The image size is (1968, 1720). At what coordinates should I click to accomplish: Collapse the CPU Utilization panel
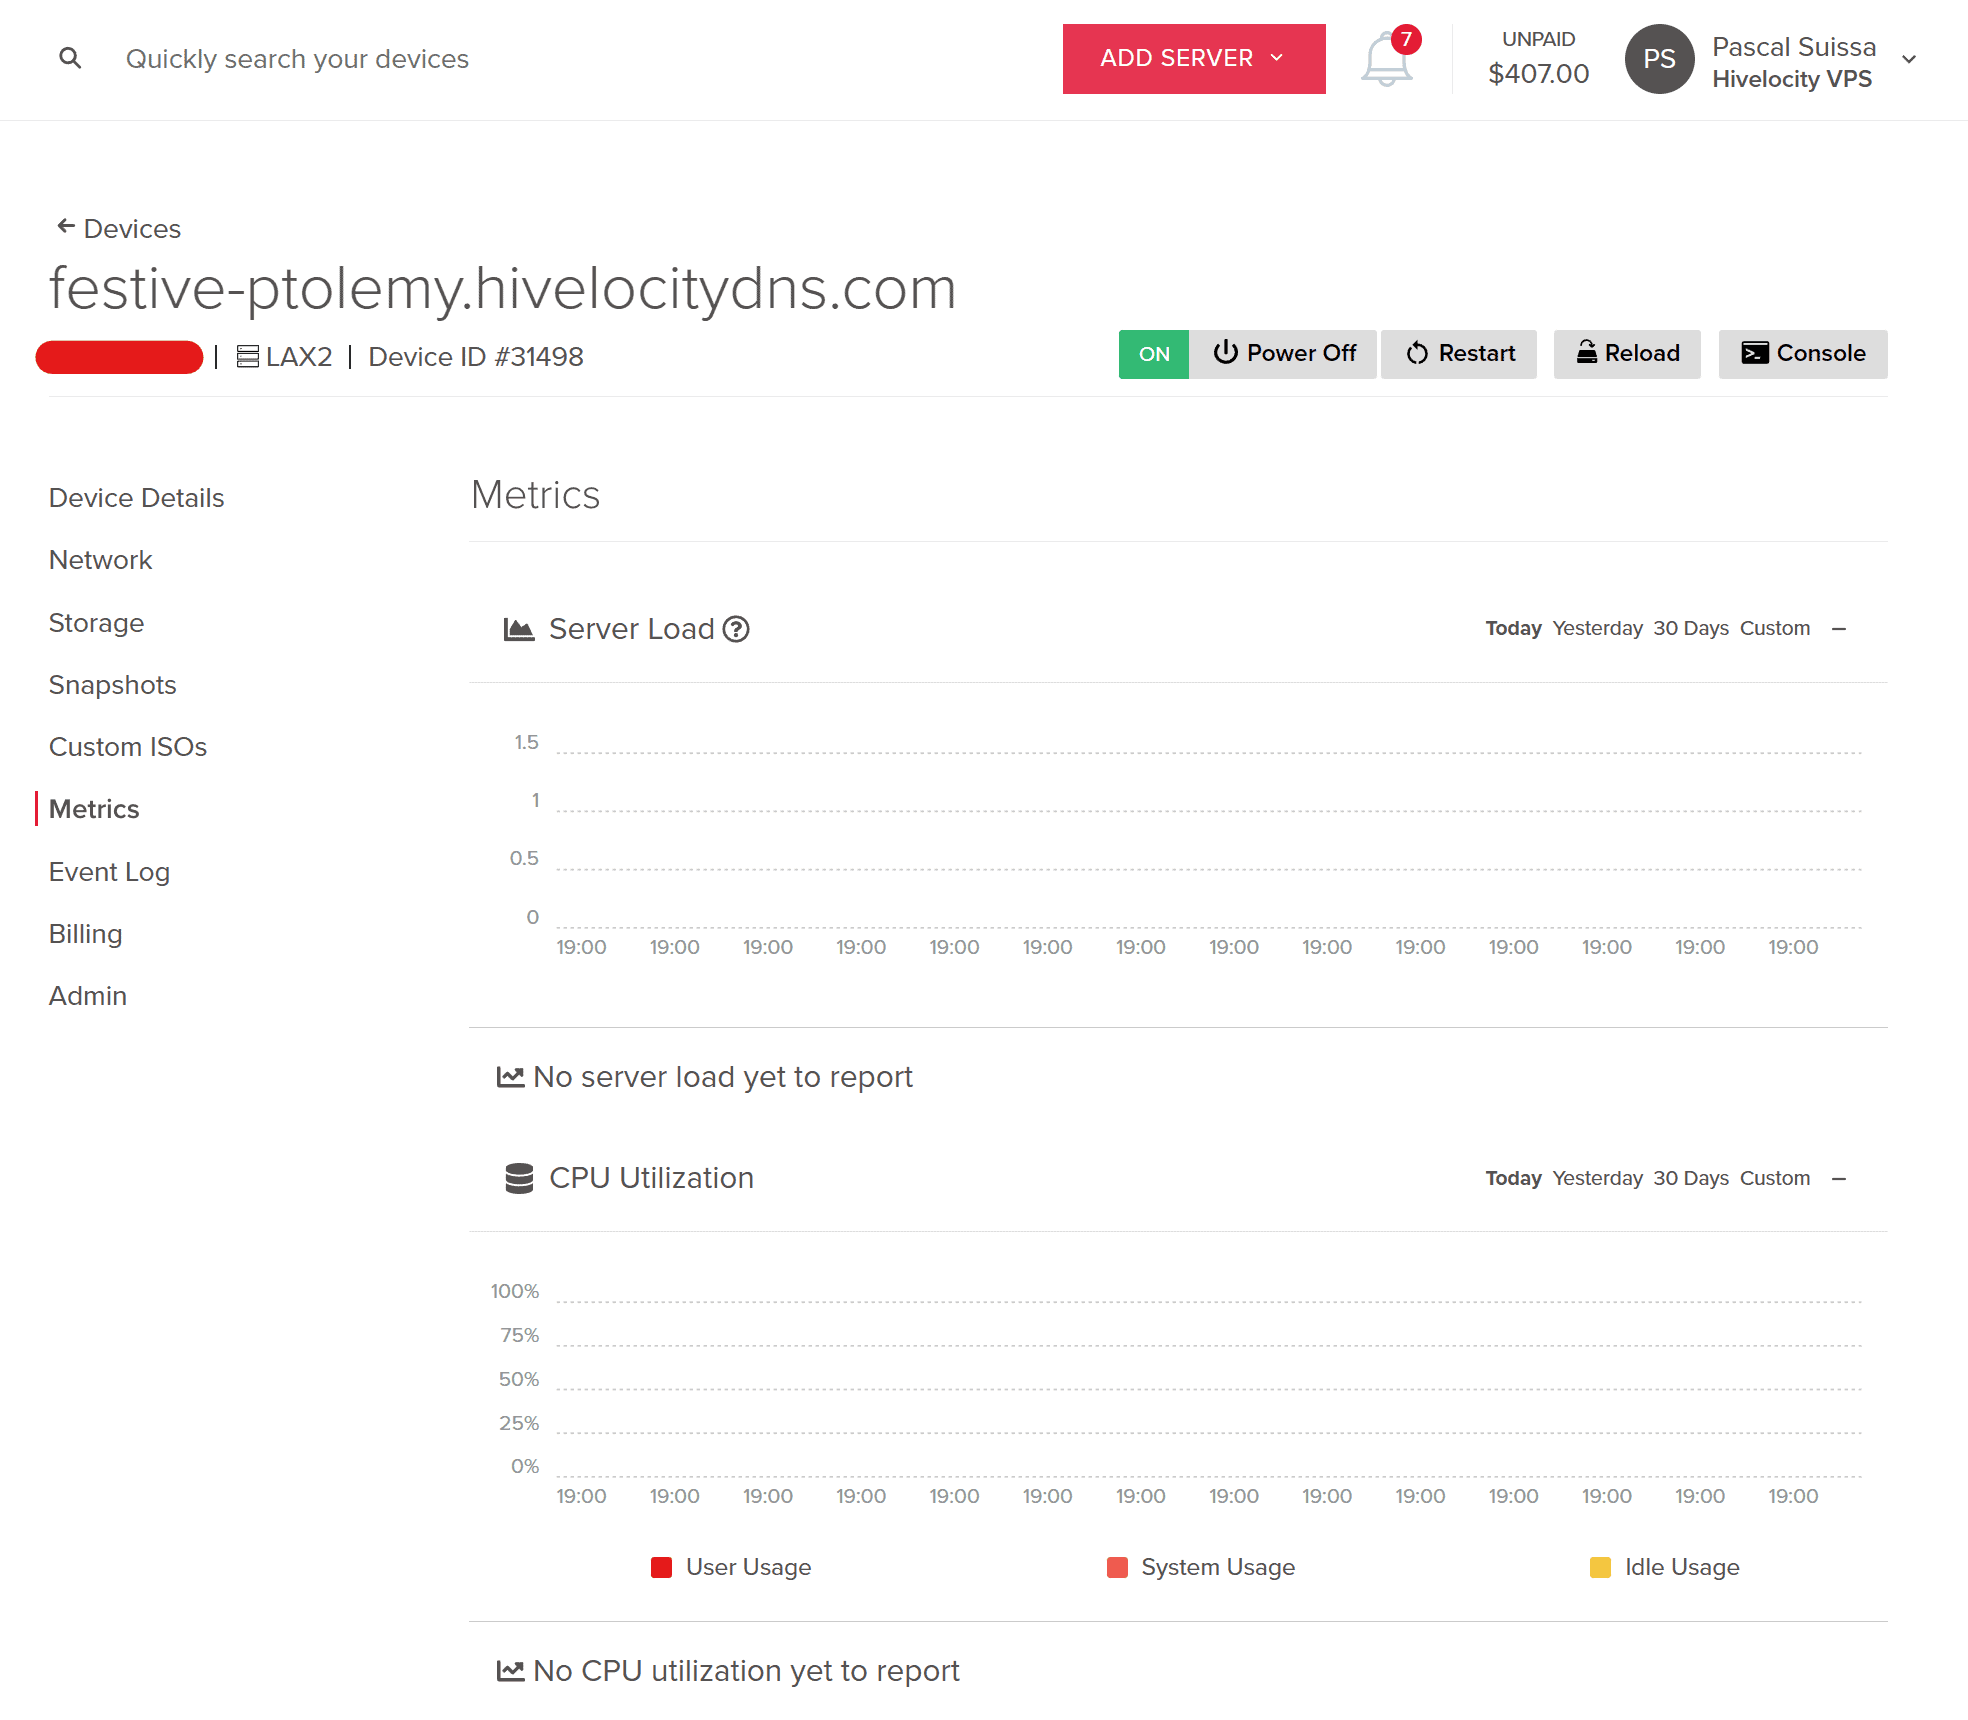(1839, 1179)
